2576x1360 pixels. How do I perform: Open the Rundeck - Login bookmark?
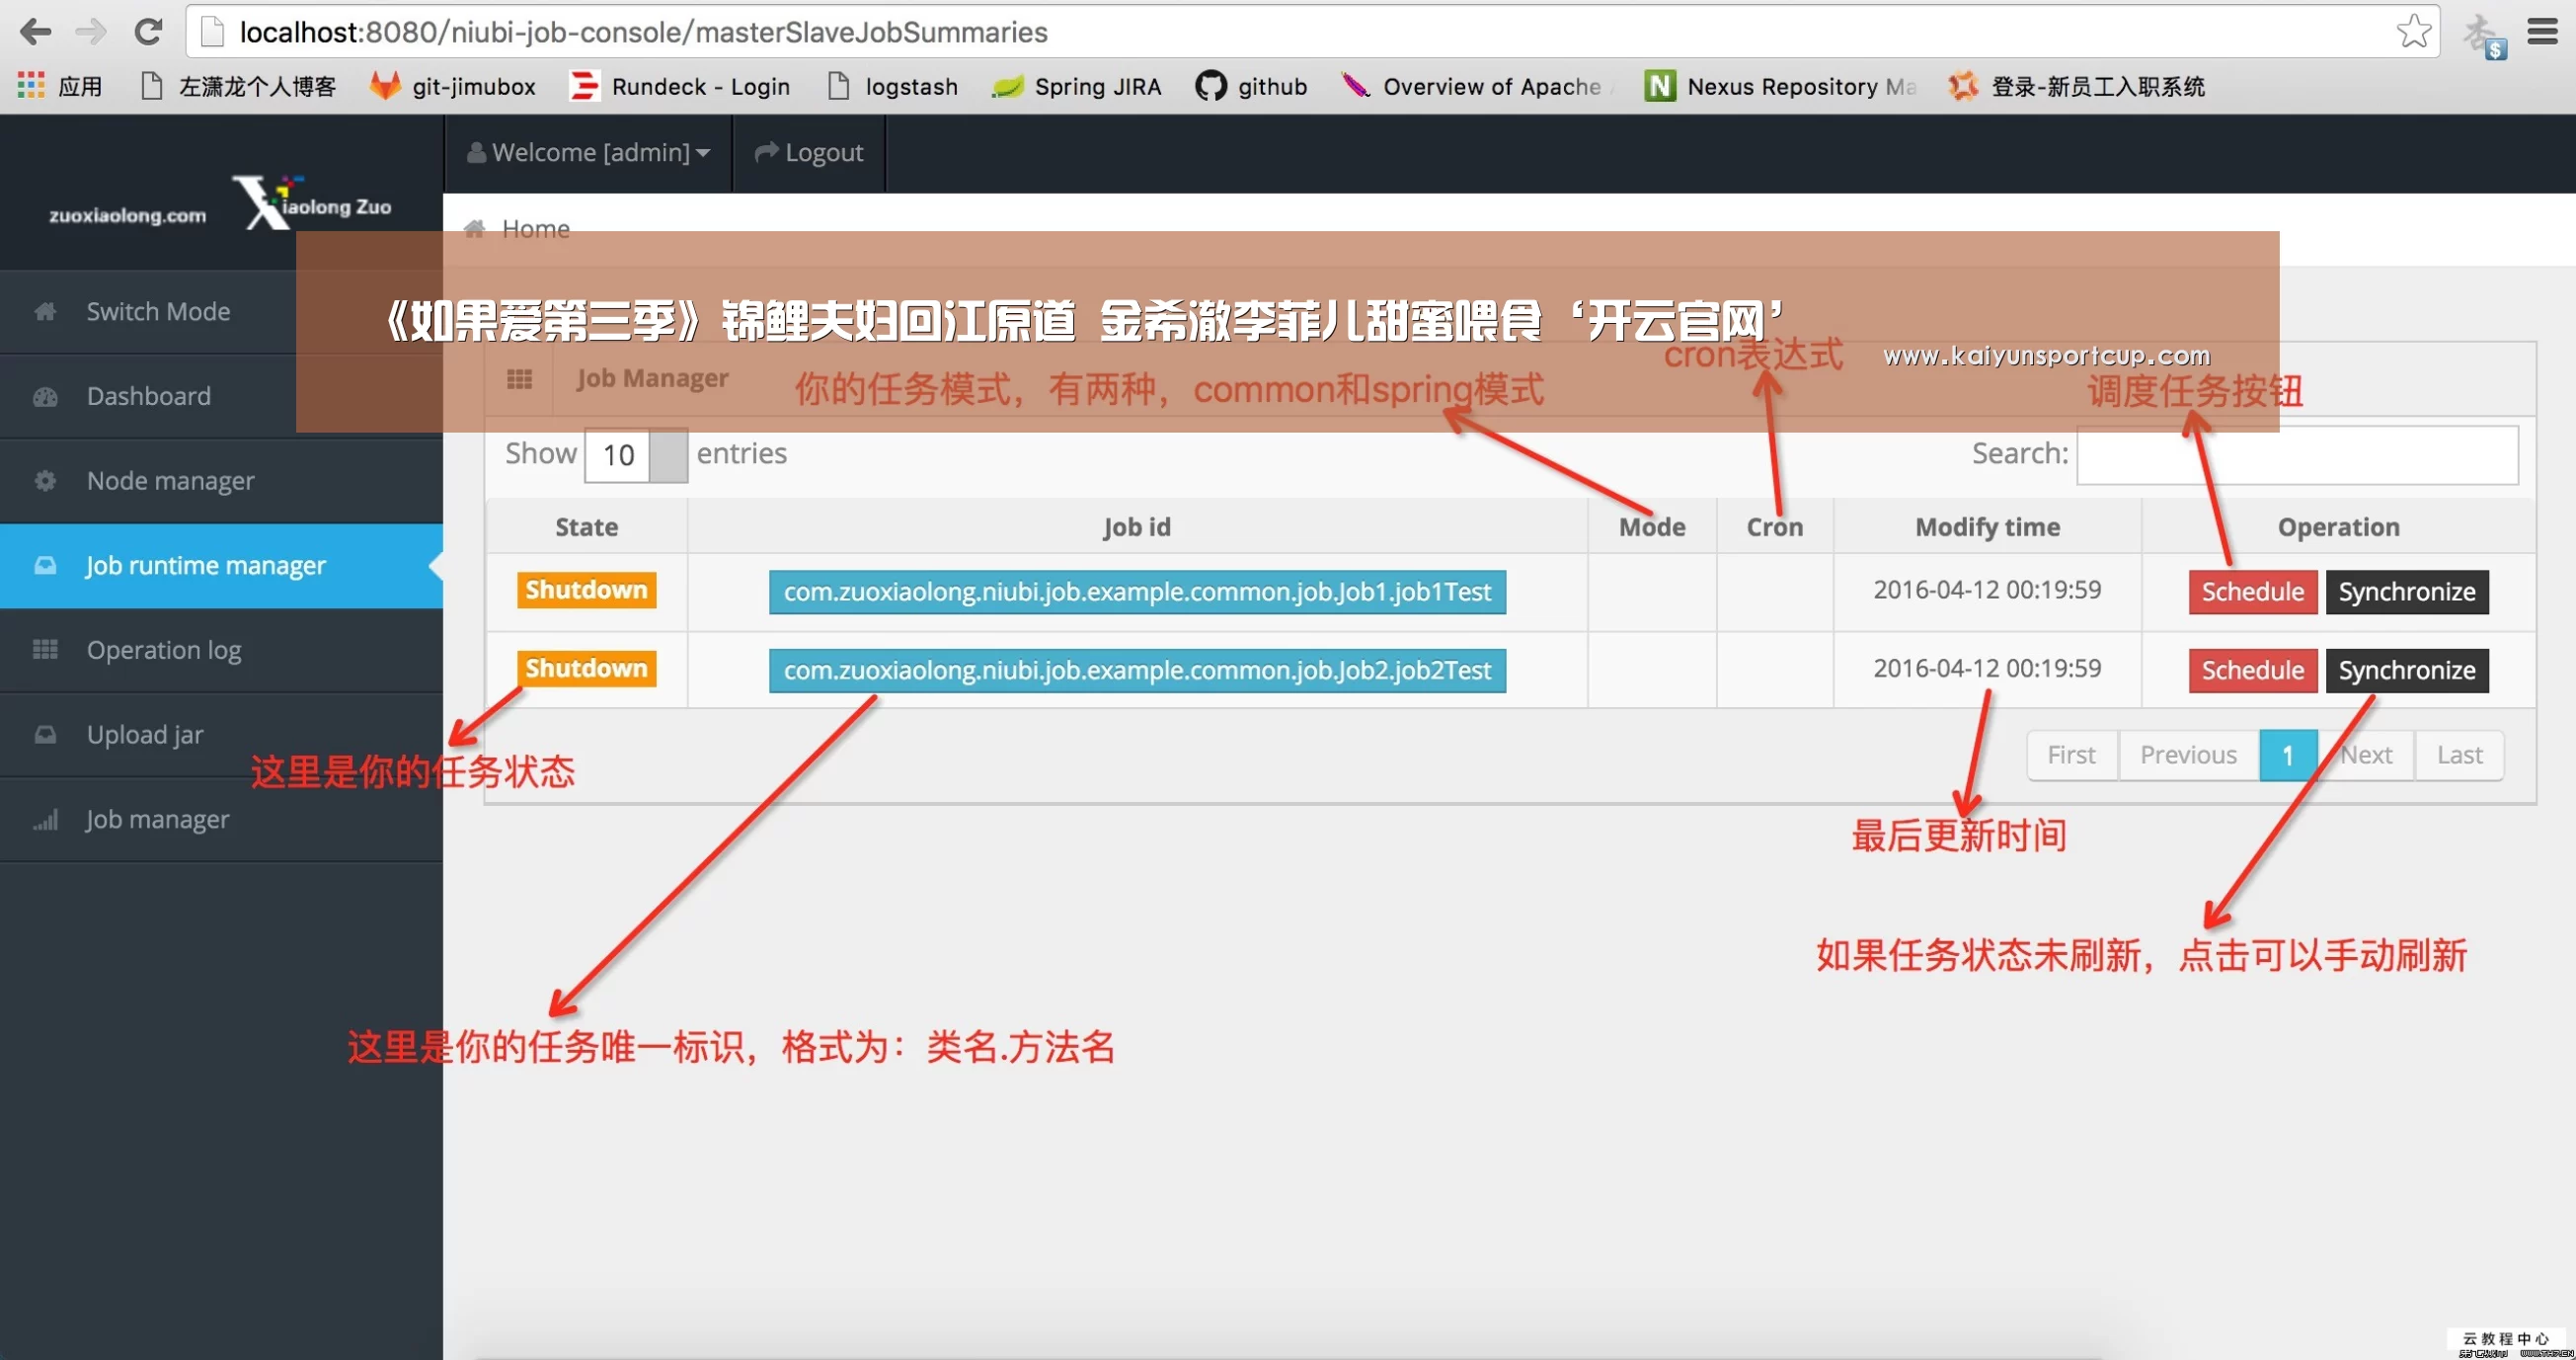click(679, 86)
